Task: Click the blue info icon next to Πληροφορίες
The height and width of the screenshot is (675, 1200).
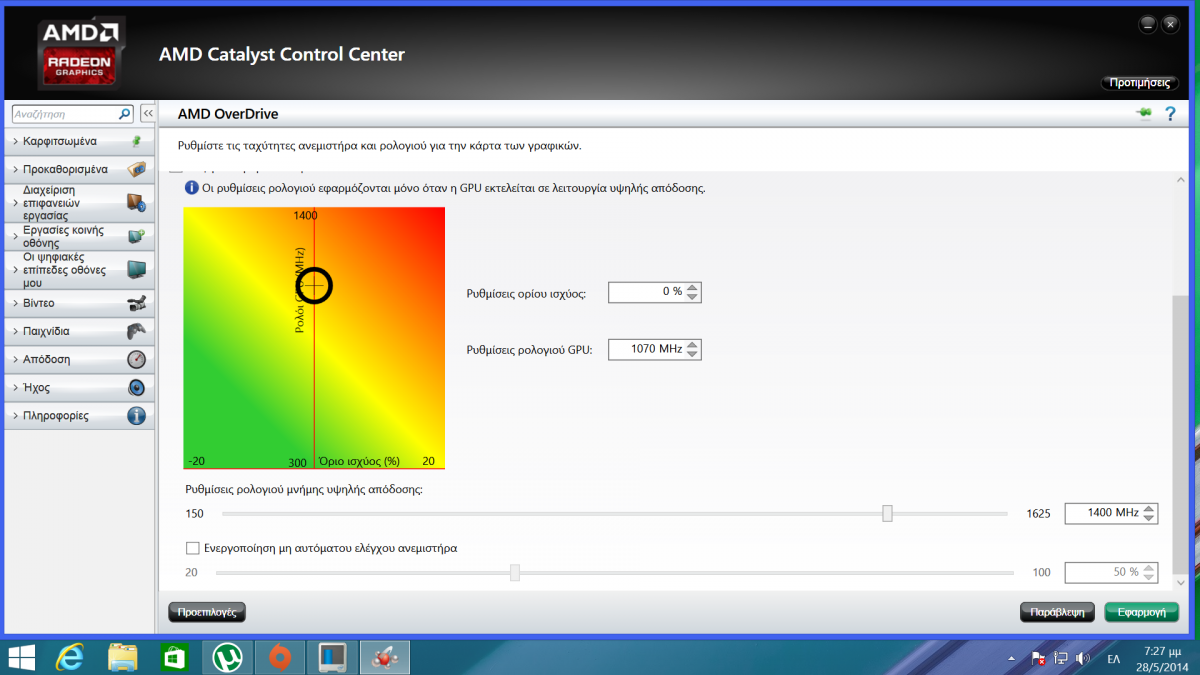Action: point(137,415)
